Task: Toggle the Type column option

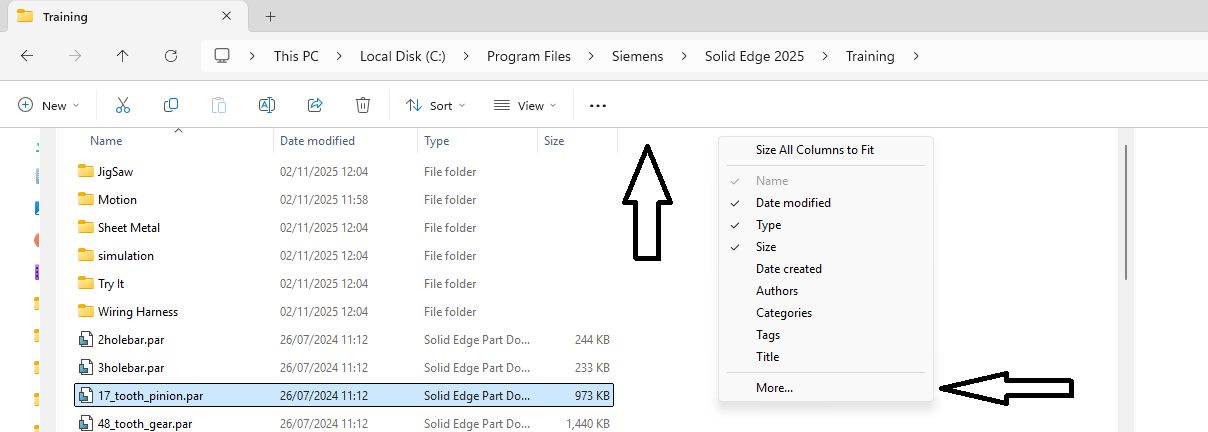Action: (x=826, y=225)
